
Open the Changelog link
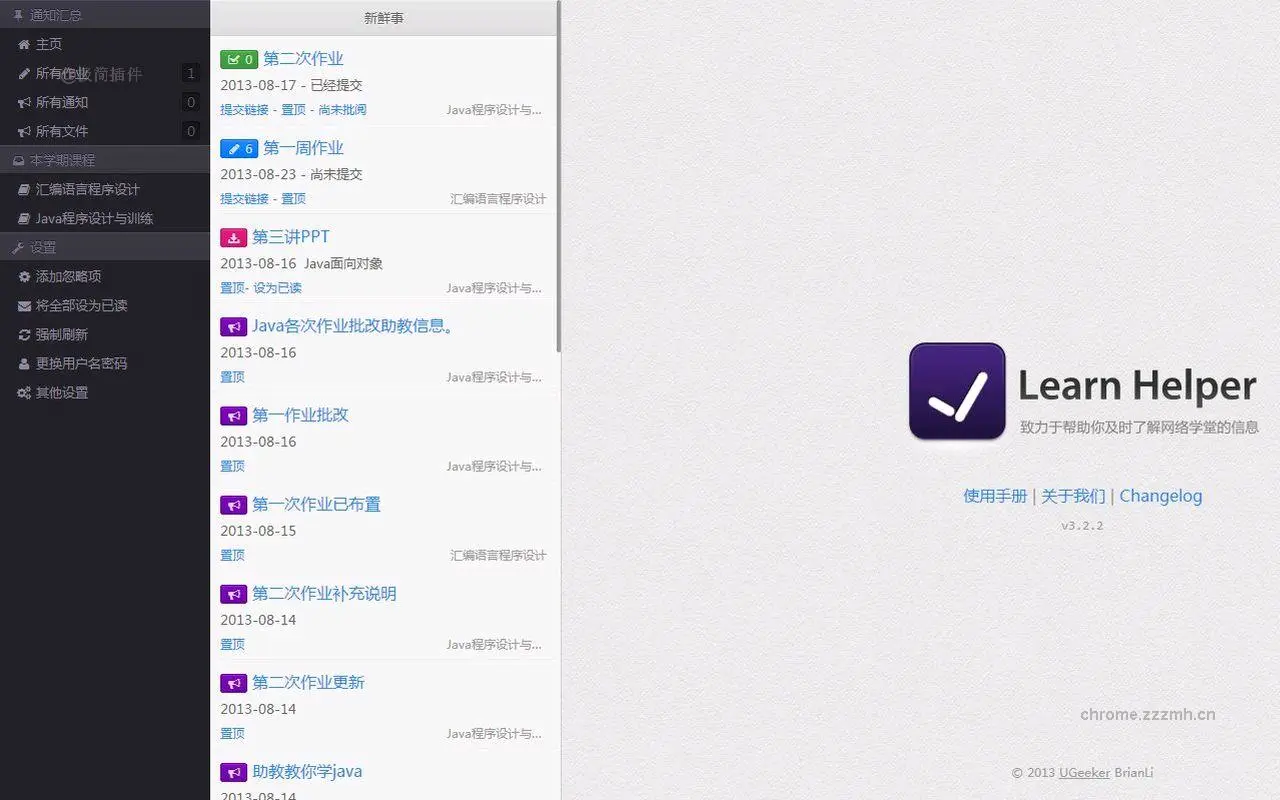(x=1160, y=496)
